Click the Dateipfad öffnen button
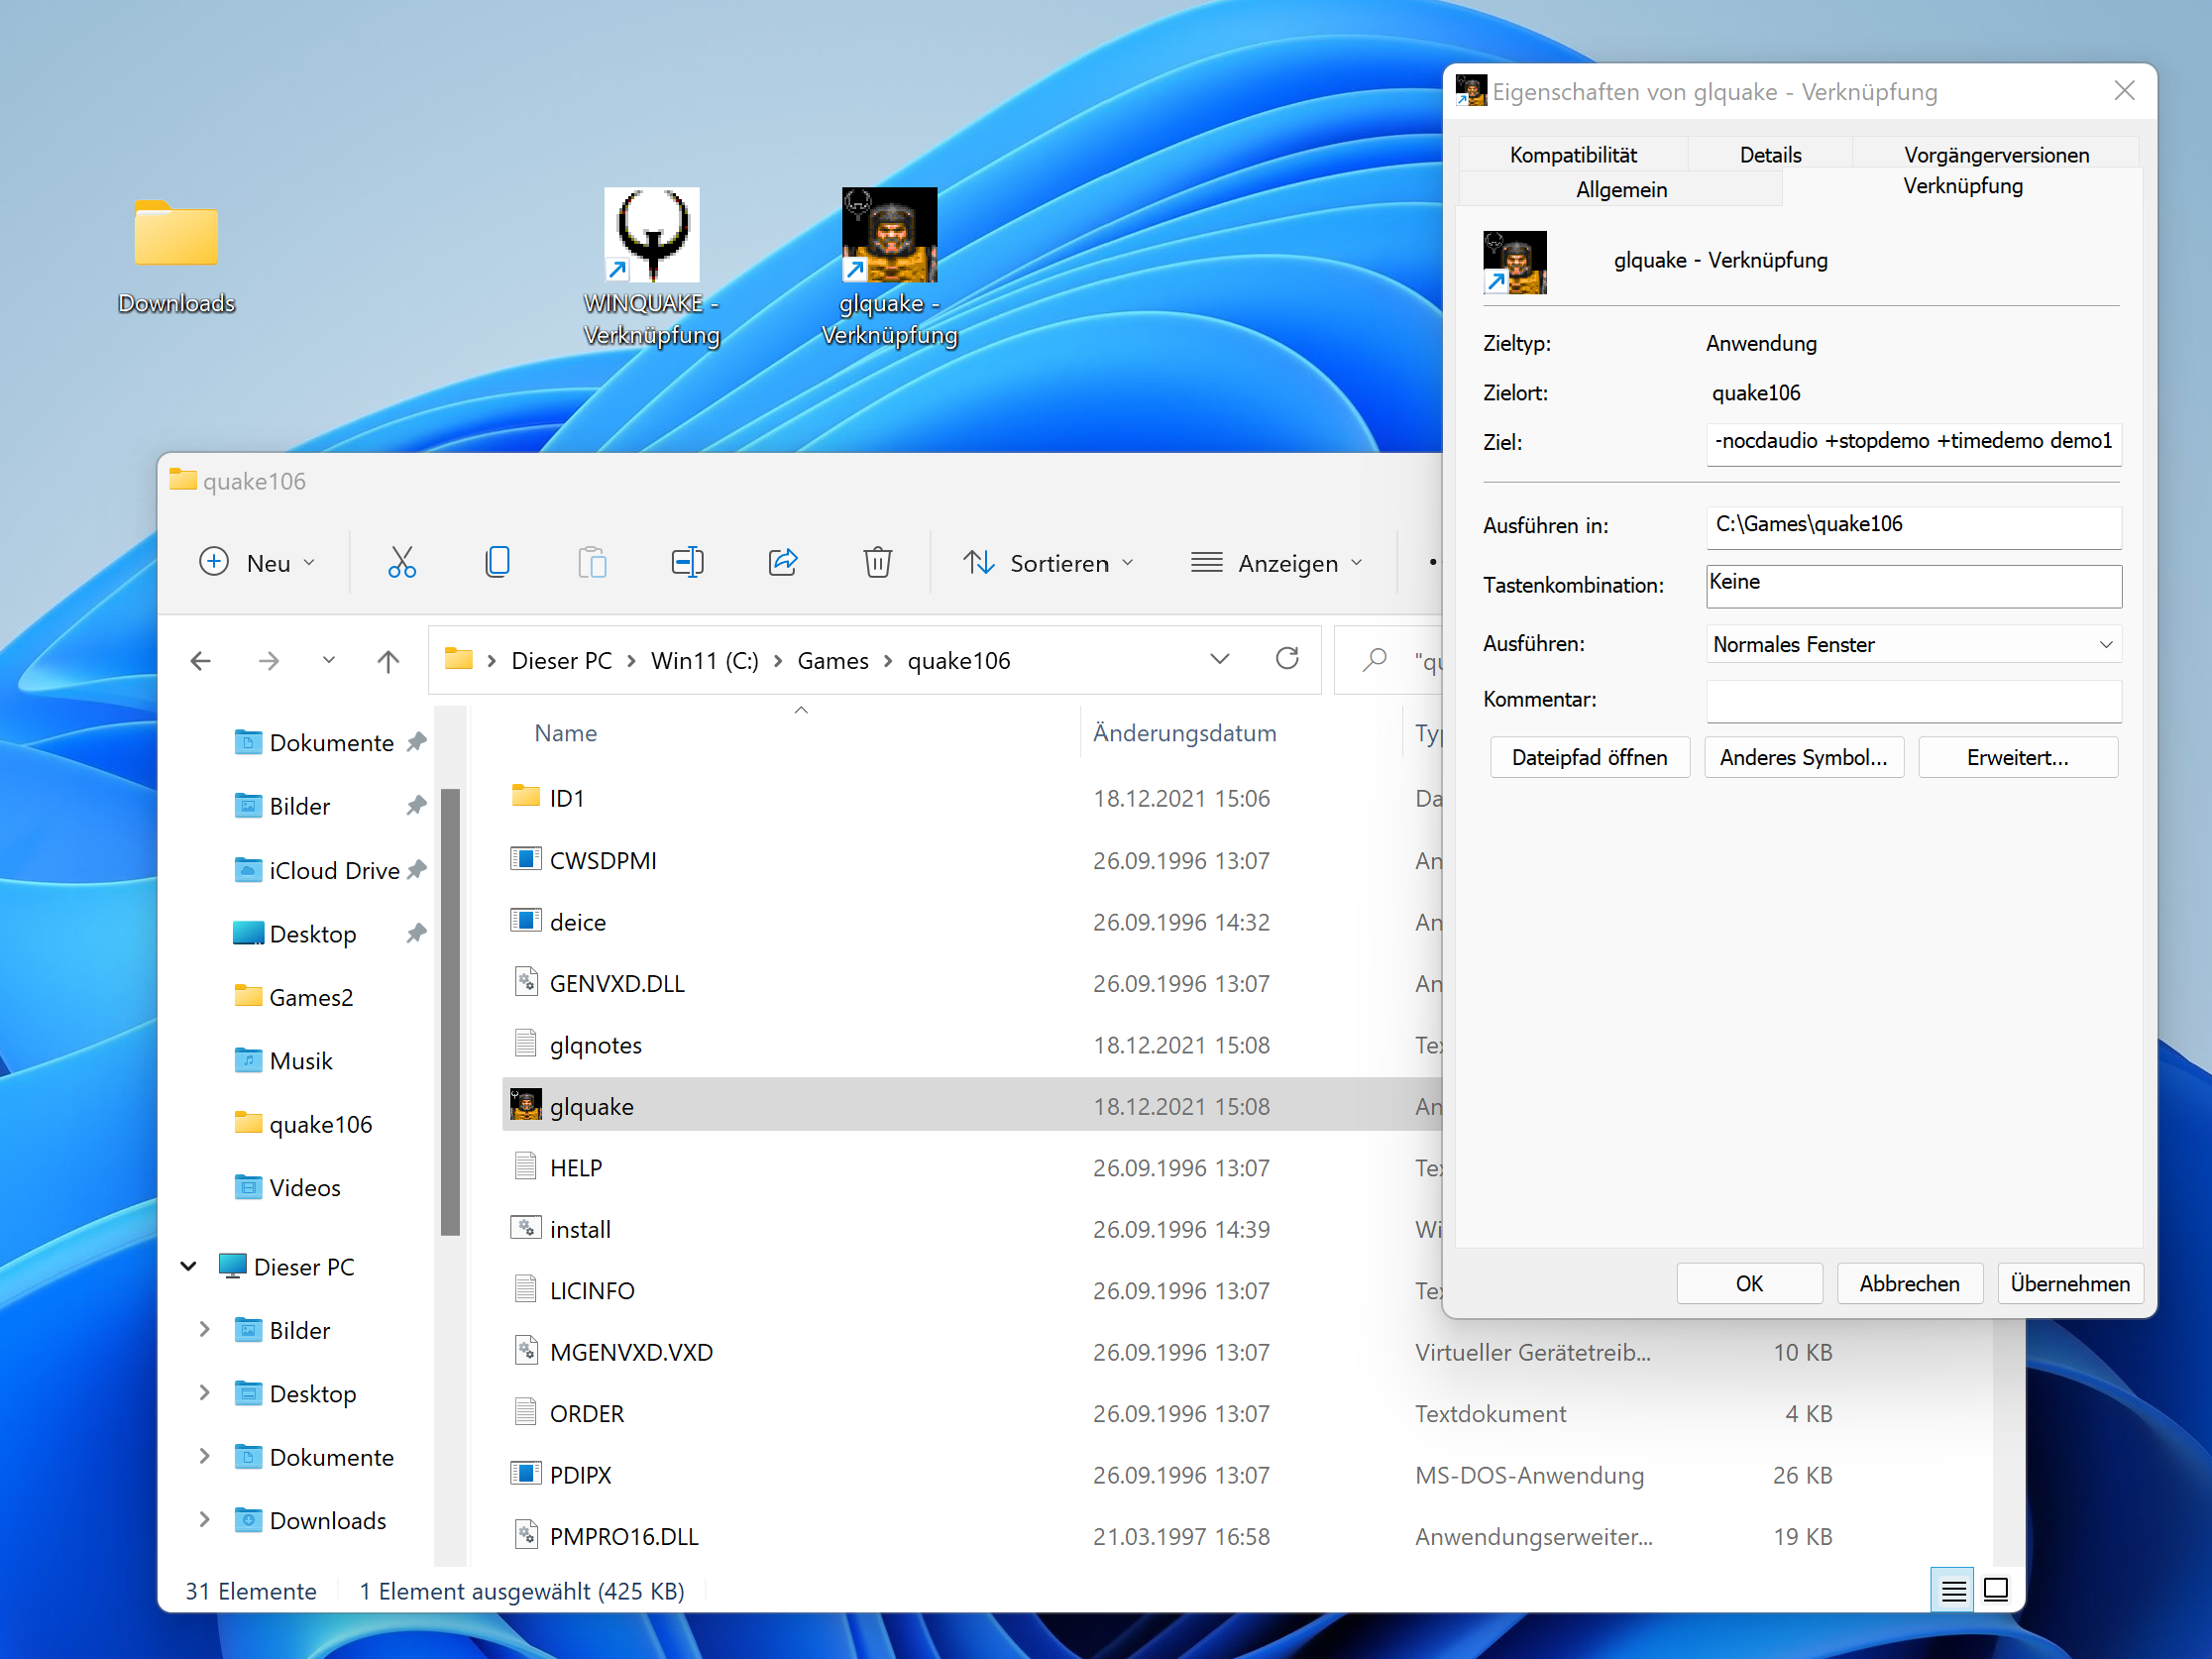This screenshot has height=1659, width=2212. (x=1589, y=758)
